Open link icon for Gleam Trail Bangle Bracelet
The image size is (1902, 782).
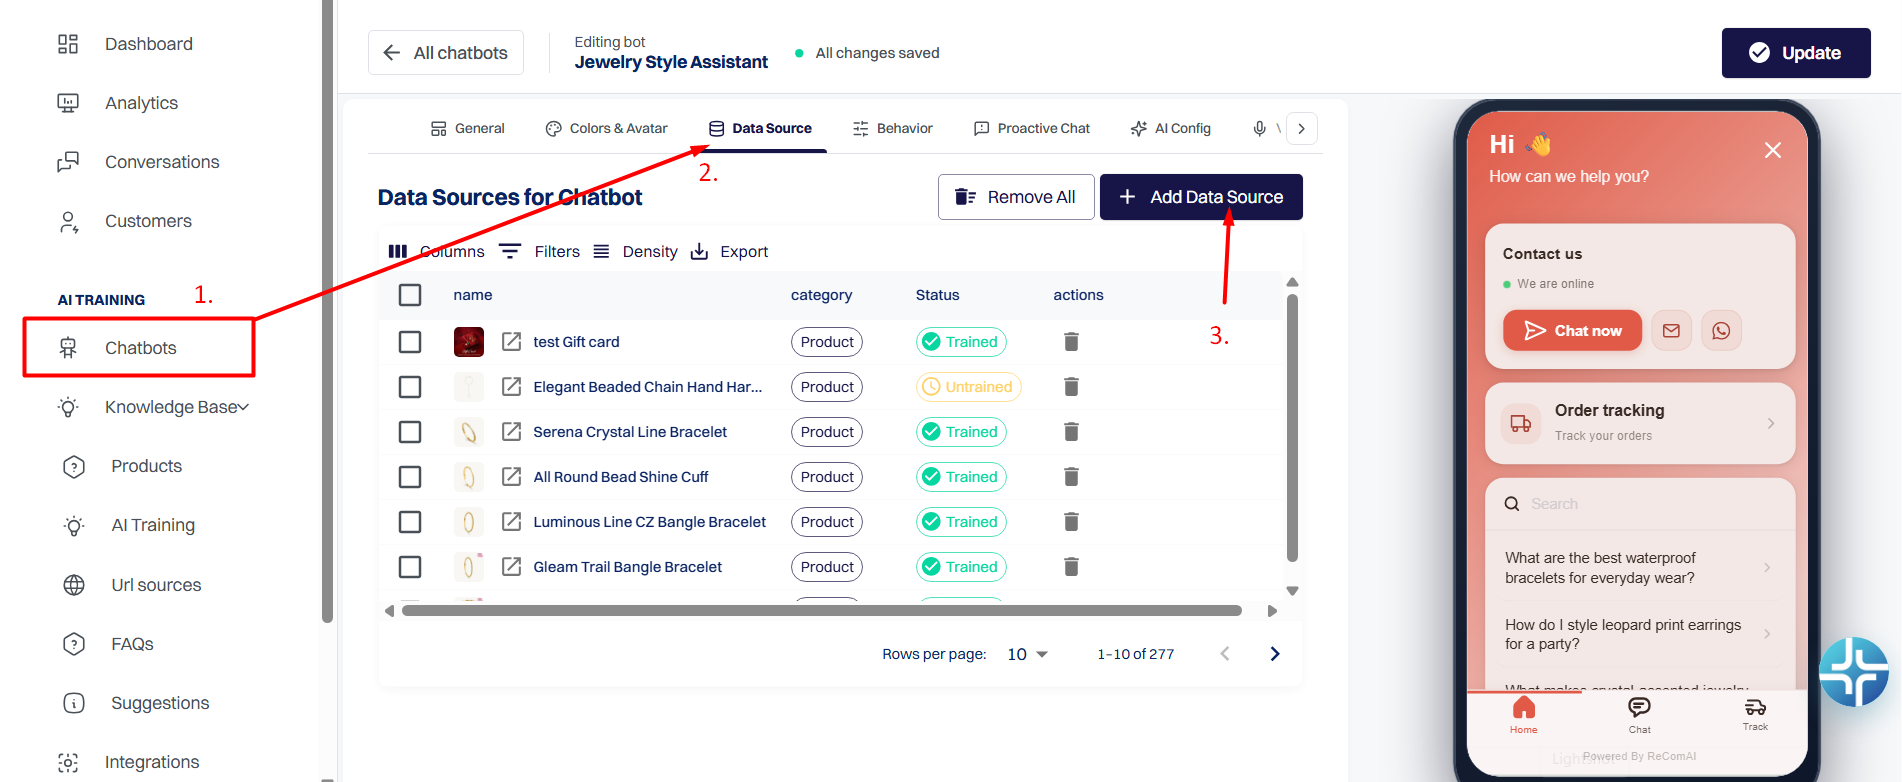511,567
